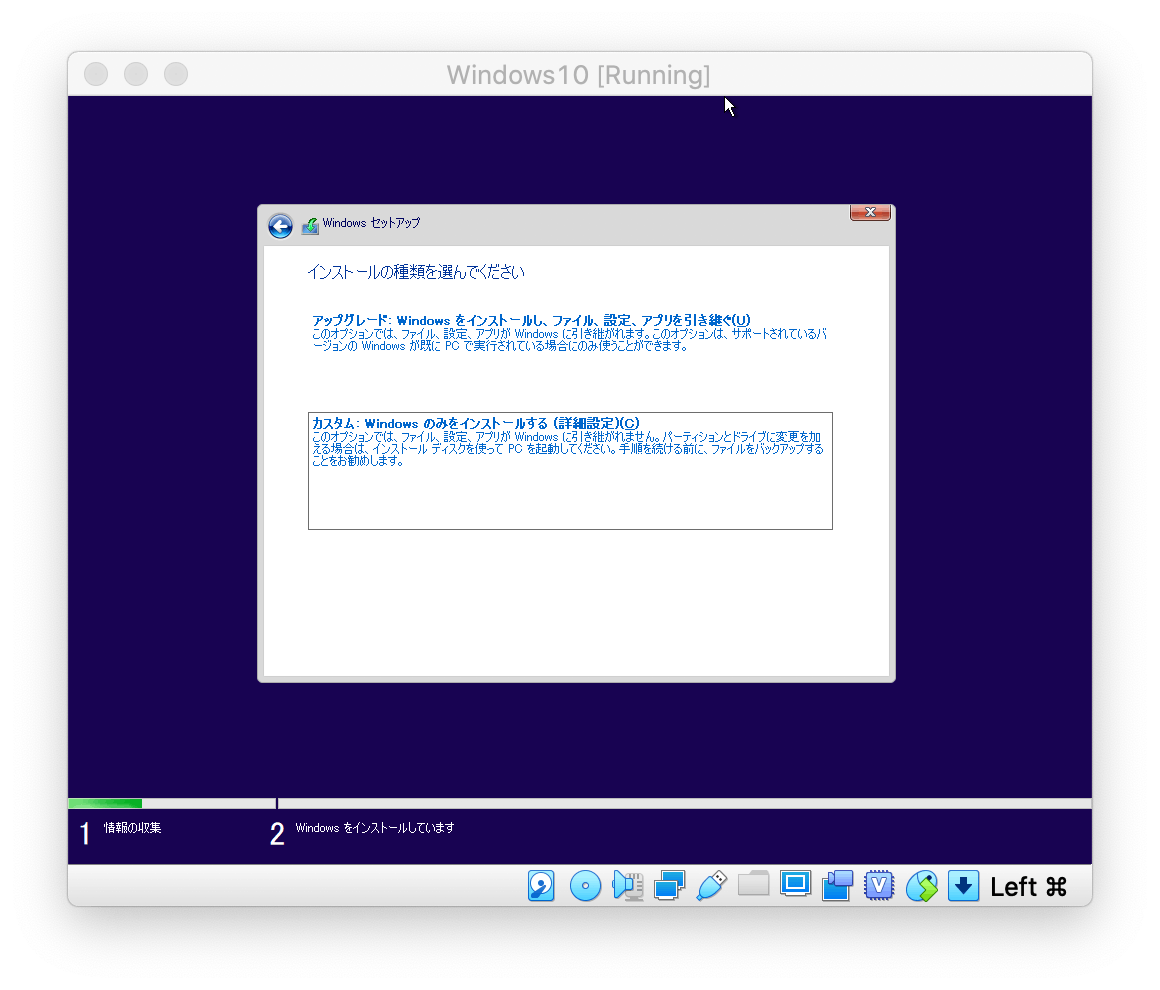Screen dimensions: 1160x990
Task: Click the keyboard capture status icon
Action: [x=963, y=885]
